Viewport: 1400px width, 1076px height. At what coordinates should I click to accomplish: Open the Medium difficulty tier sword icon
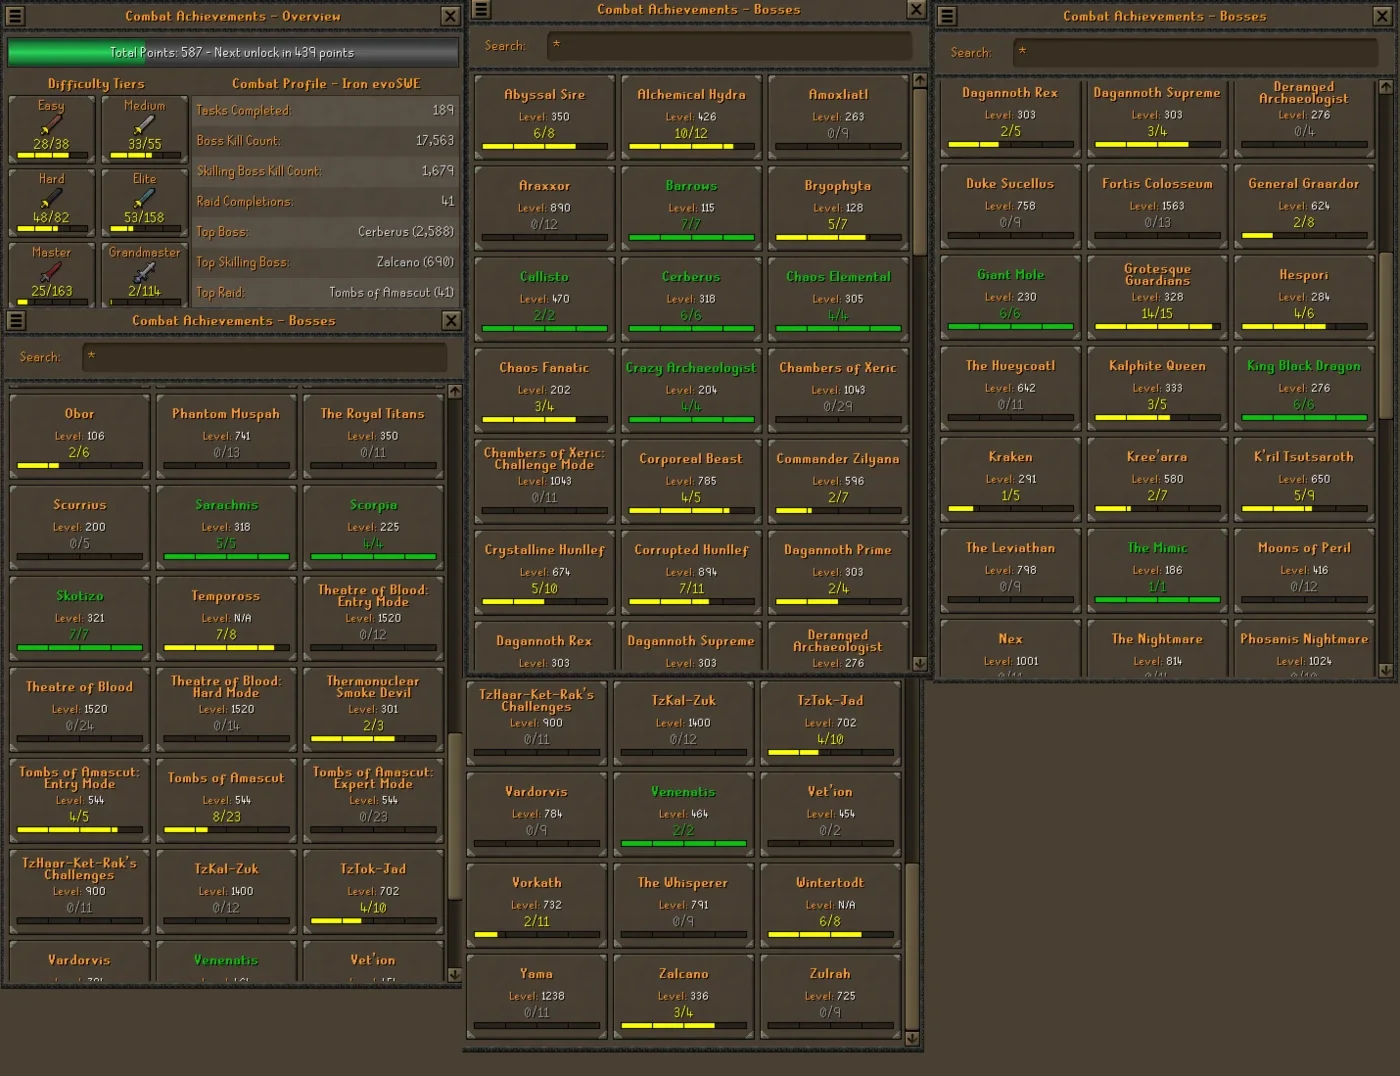coord(144,125)
